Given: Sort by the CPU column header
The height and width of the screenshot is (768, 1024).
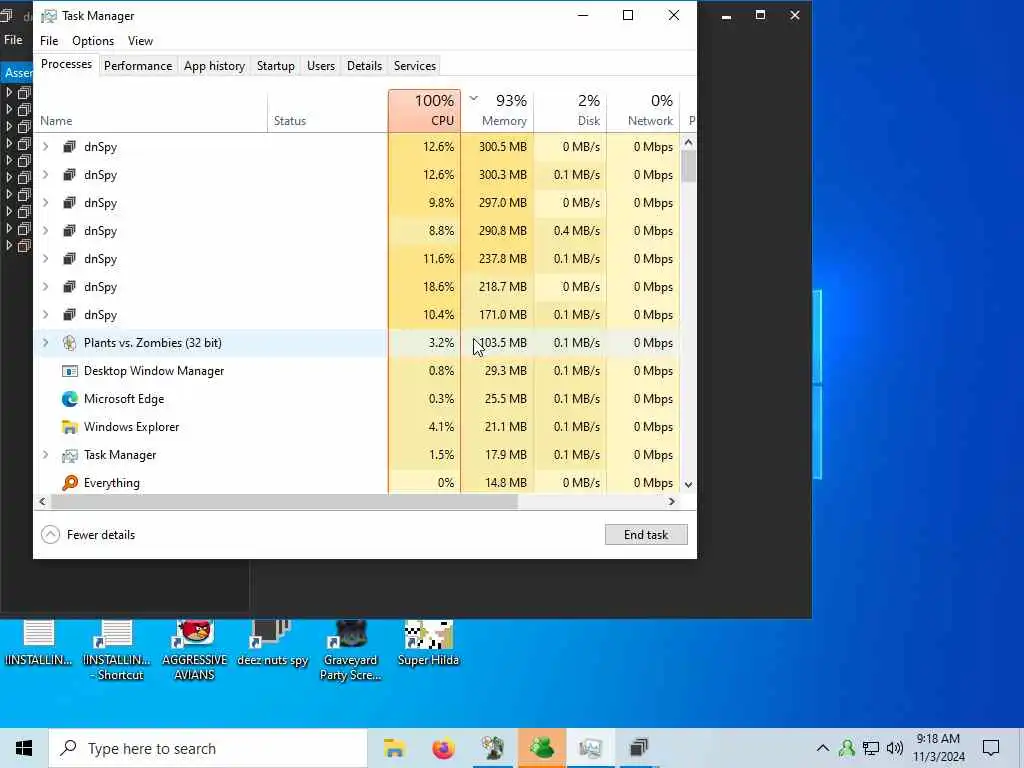Looking at the screenshot, I should pyautogui.click(x=424, y=111).
